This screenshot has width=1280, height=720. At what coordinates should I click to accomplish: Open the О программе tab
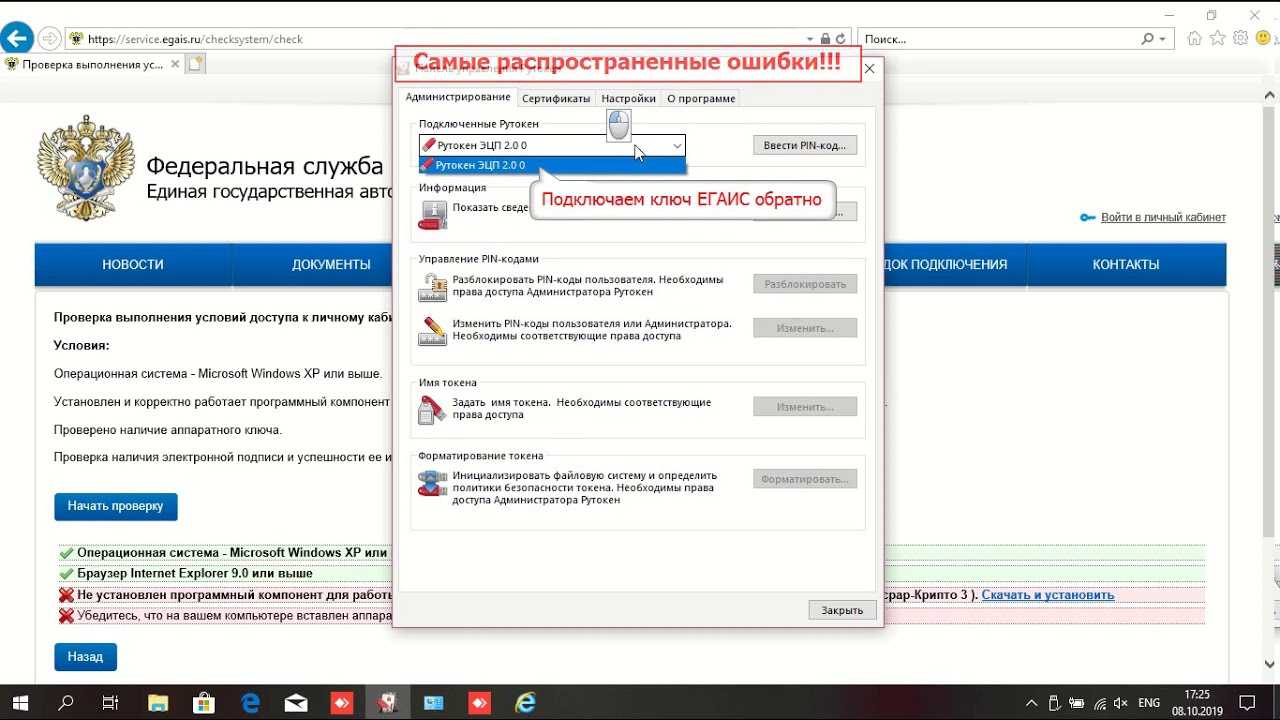coord(701,98)
